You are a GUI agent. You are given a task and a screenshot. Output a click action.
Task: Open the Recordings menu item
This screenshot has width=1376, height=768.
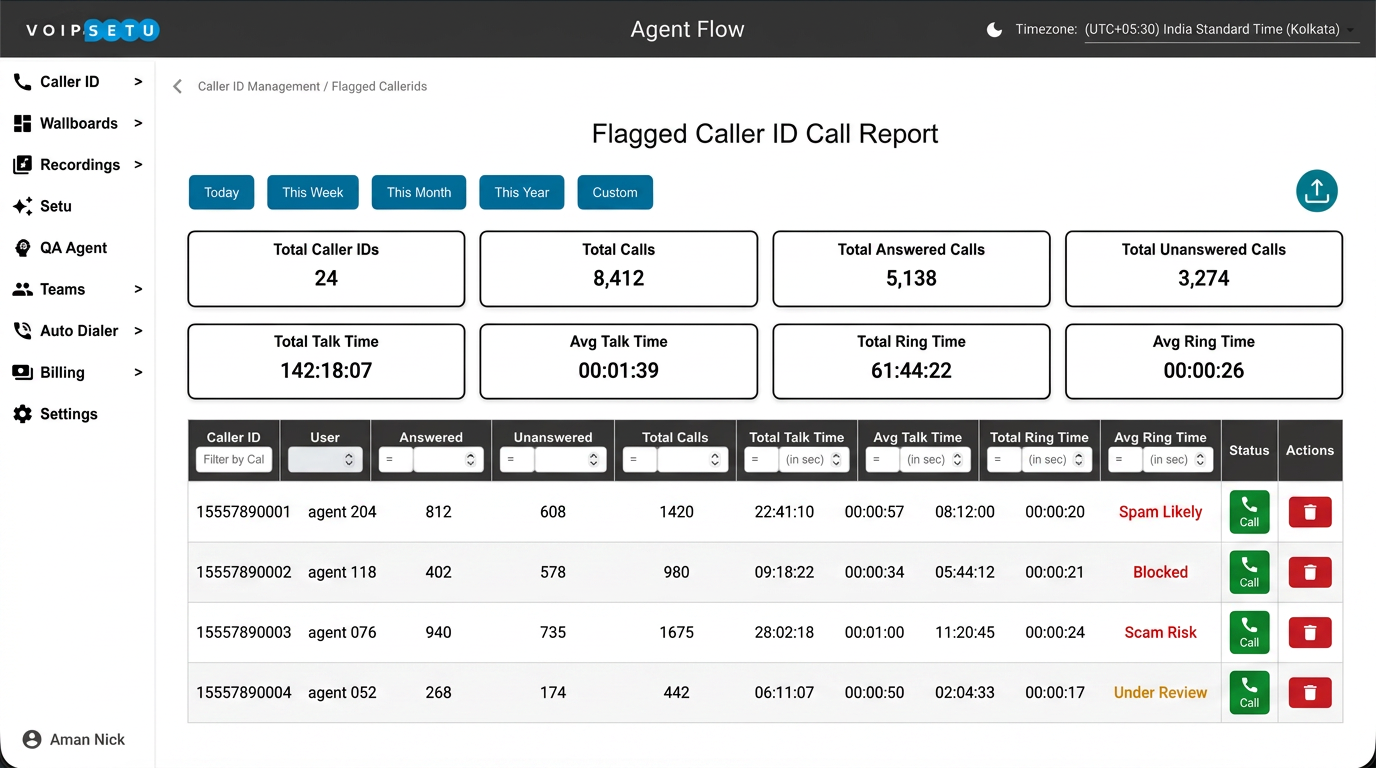click(78, 165)
